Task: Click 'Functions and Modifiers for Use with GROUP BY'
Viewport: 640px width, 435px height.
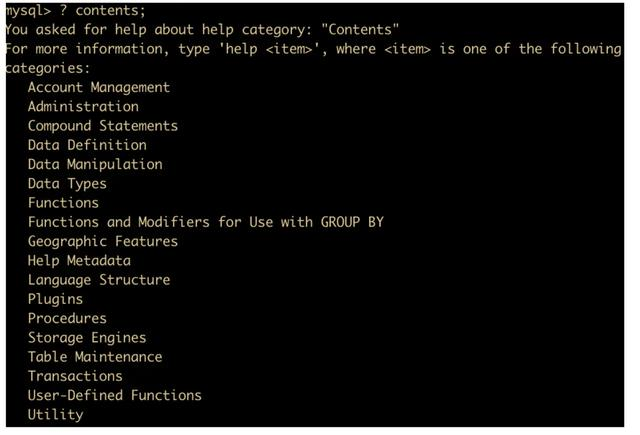Action: [206, 222]
